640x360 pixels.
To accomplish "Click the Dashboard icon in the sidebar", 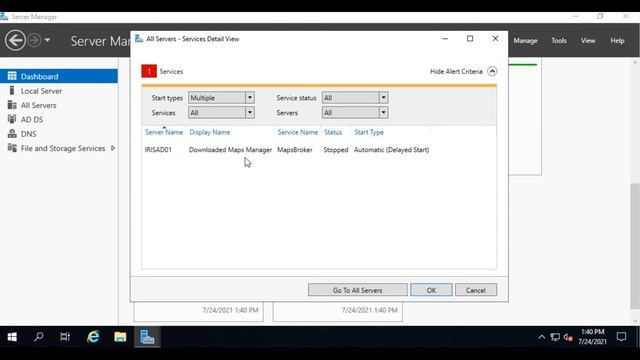I will [12, 76].
